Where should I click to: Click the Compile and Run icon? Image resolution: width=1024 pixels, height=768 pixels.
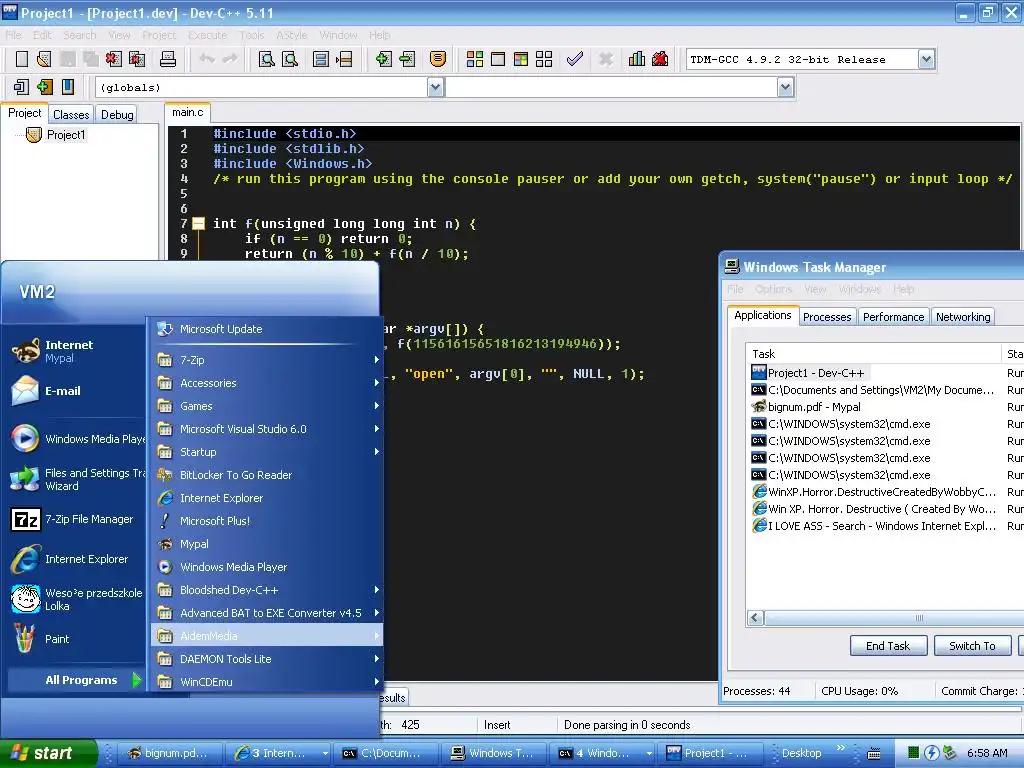click(x=520, y=59)
